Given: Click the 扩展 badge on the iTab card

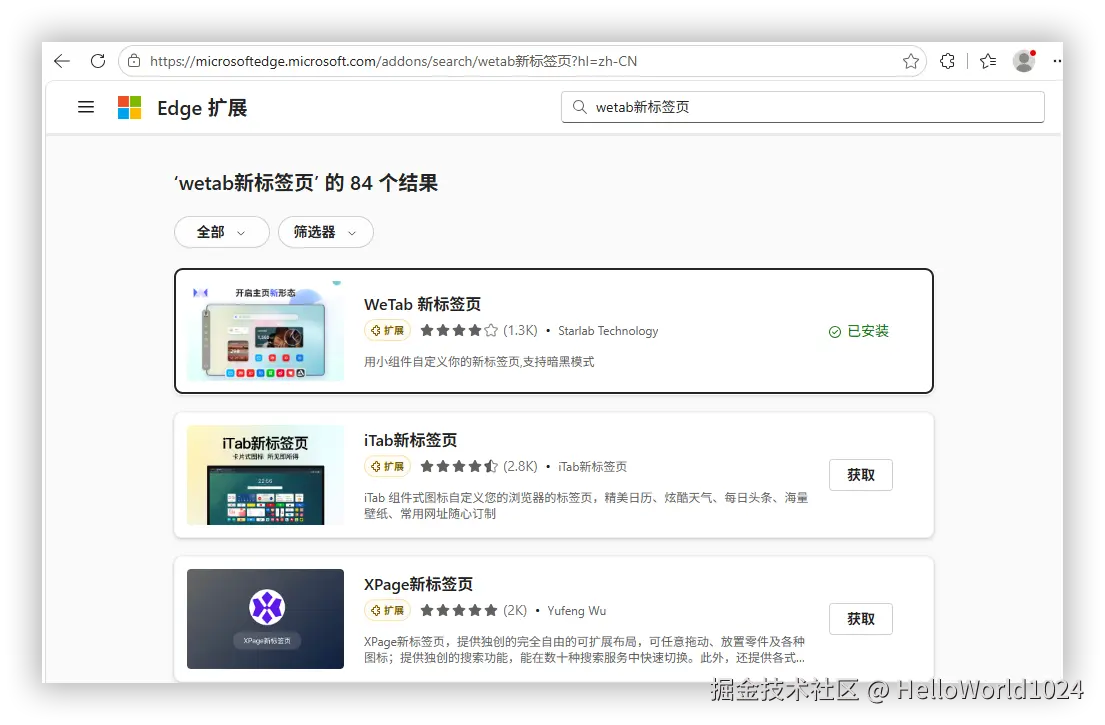Looking at the screenshot, I should coord(388,466).
